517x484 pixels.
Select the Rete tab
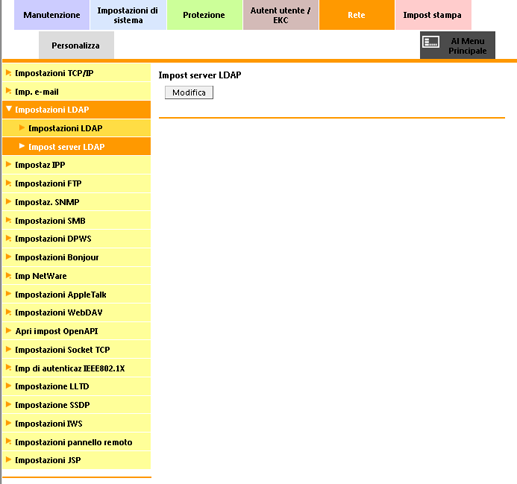click(357, 15)
